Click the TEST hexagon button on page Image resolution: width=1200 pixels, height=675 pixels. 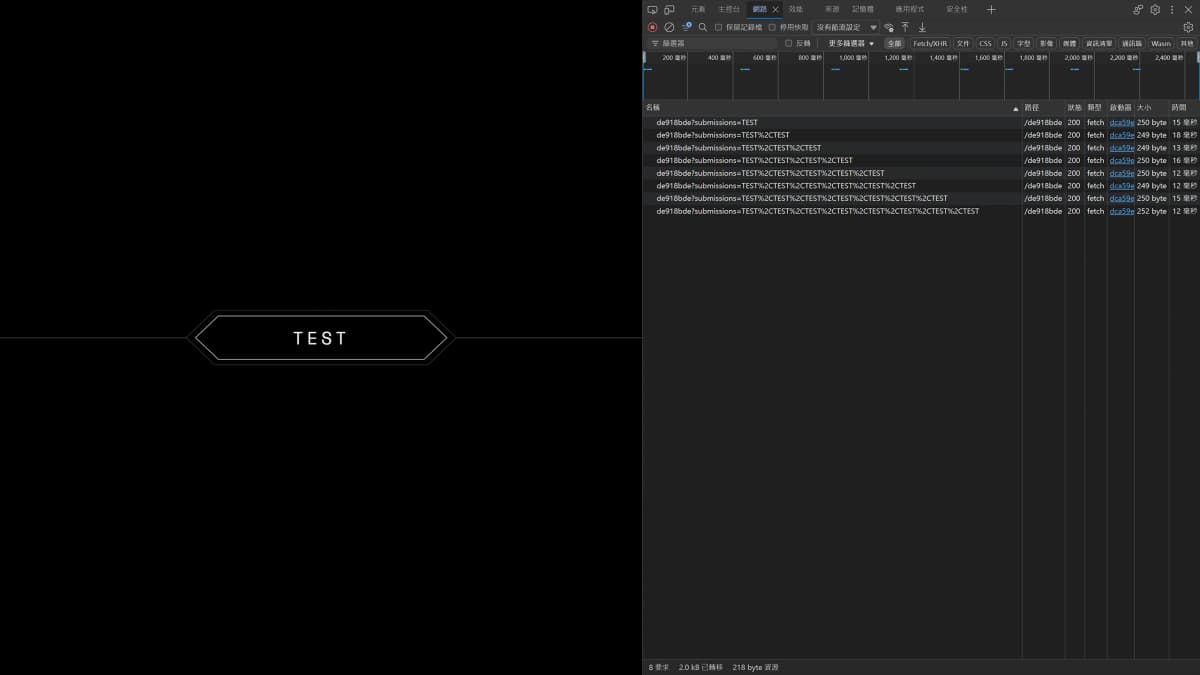pos(321,338)
